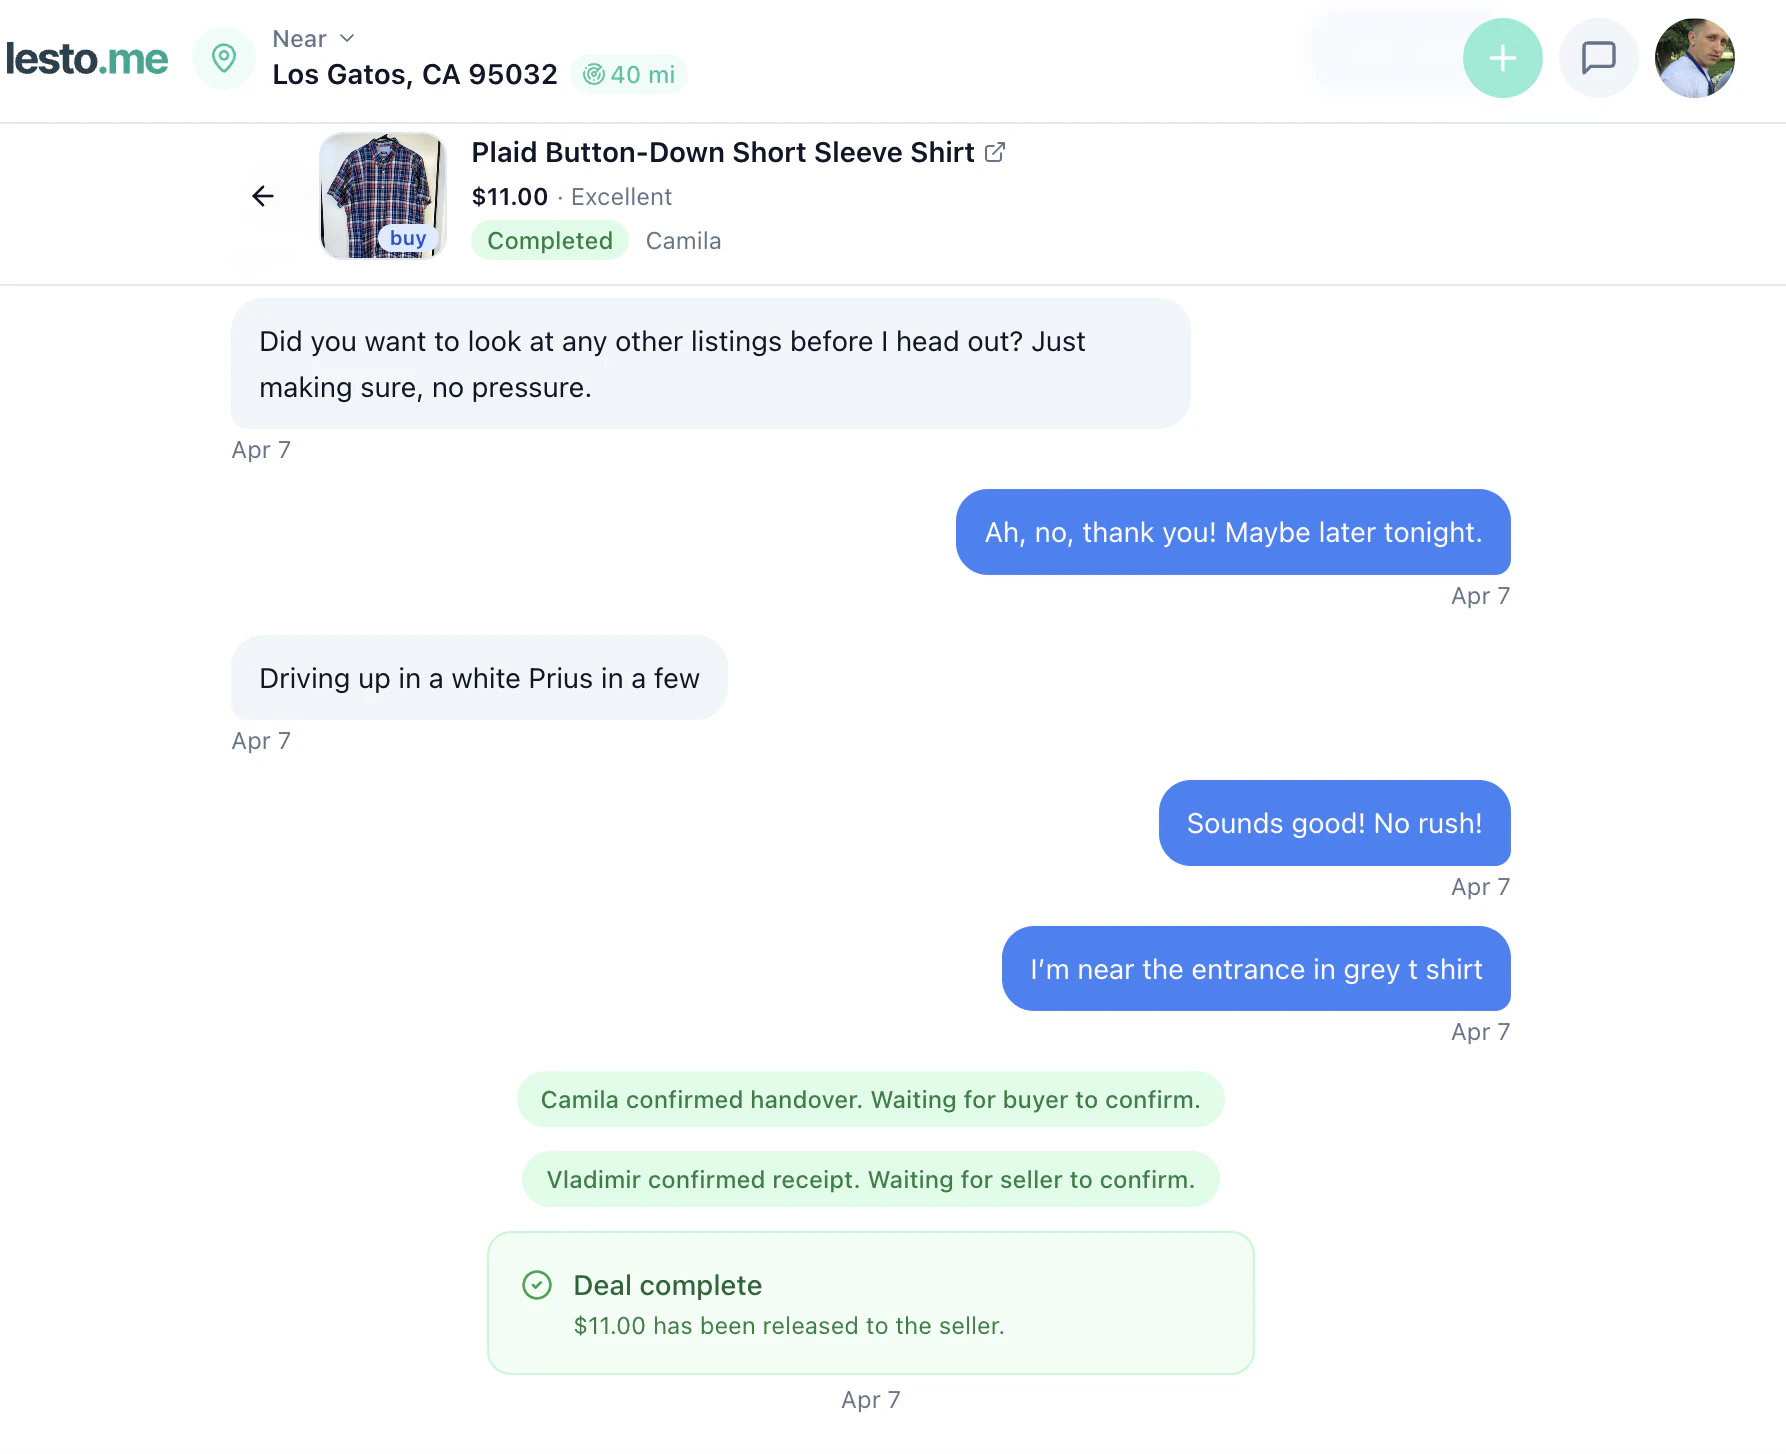1786x1454 pixels.
Task: Create a new listing with plus button
Action: 1502,58
